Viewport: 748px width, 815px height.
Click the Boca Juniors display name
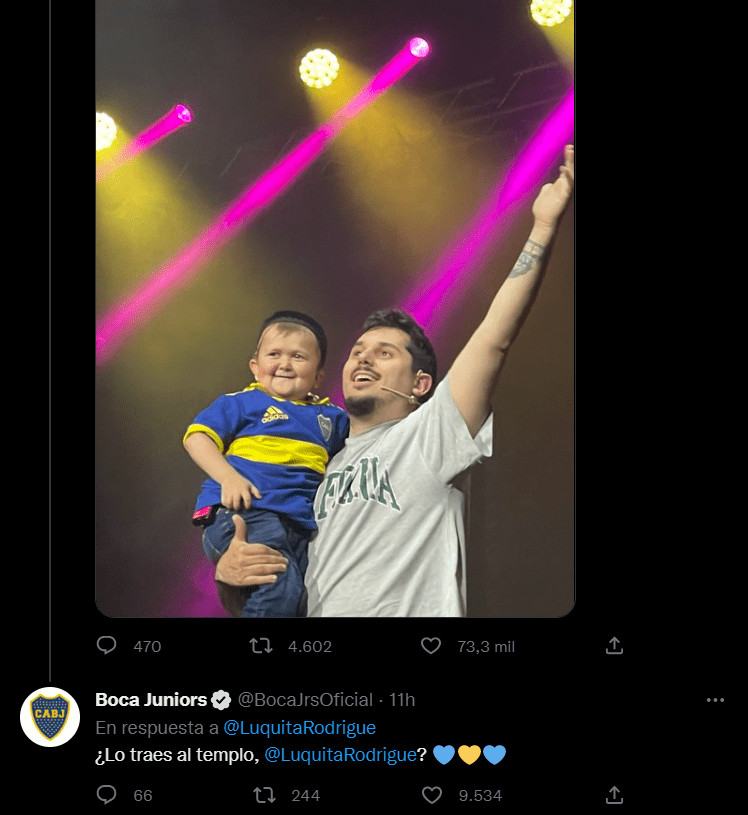[x=151, y=700]
